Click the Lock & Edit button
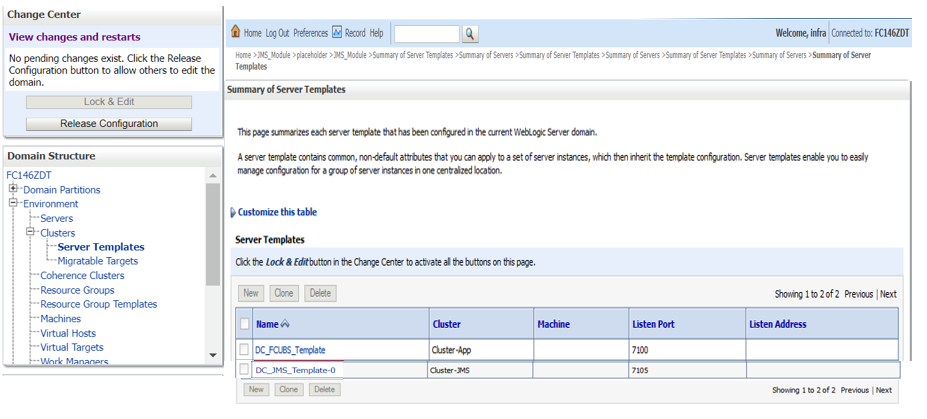The width and height of the screenshot is (927, 419). (x=109, y=102)
